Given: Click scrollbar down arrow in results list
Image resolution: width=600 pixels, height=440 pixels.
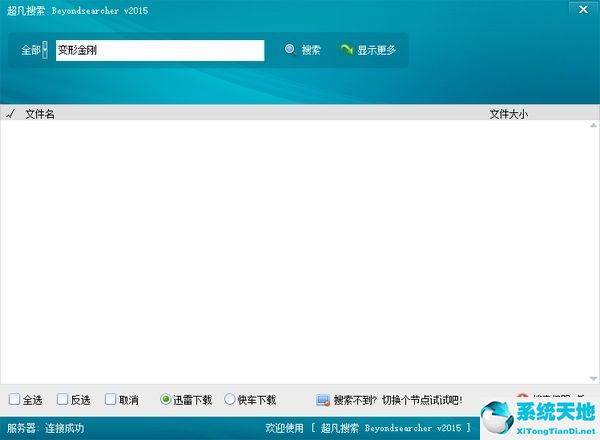Looking at the screenshot, I should pyautogui.click(x=593, y=379).
